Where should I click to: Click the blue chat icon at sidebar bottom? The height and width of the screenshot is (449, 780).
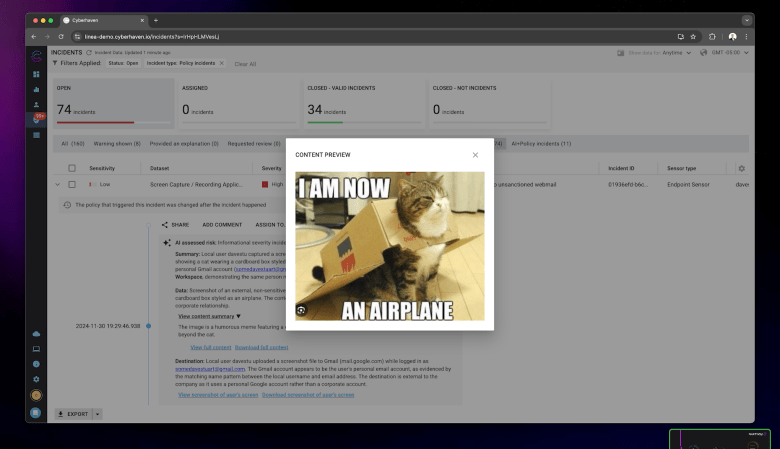[x=36, y=412]
